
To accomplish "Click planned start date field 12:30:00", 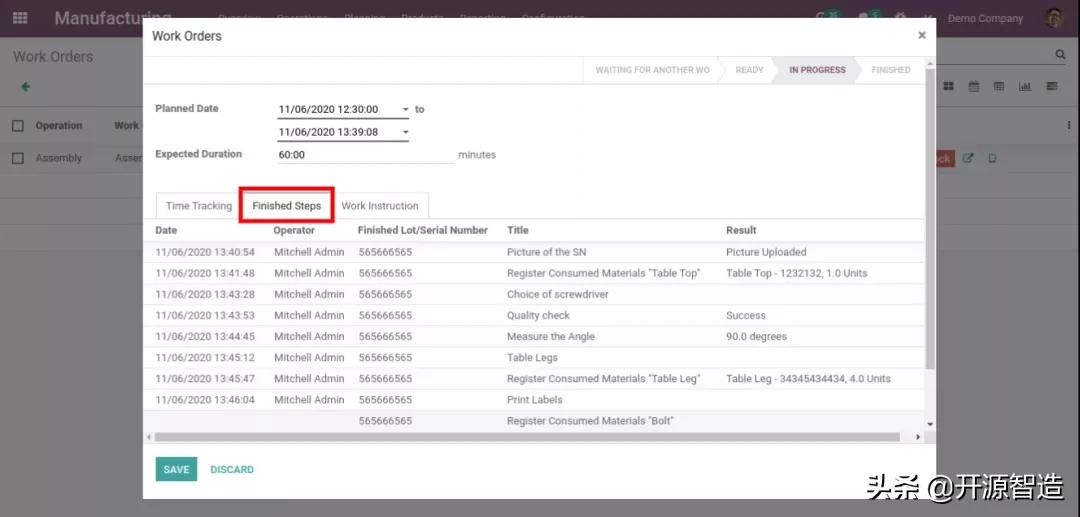I will click(343, 109).
